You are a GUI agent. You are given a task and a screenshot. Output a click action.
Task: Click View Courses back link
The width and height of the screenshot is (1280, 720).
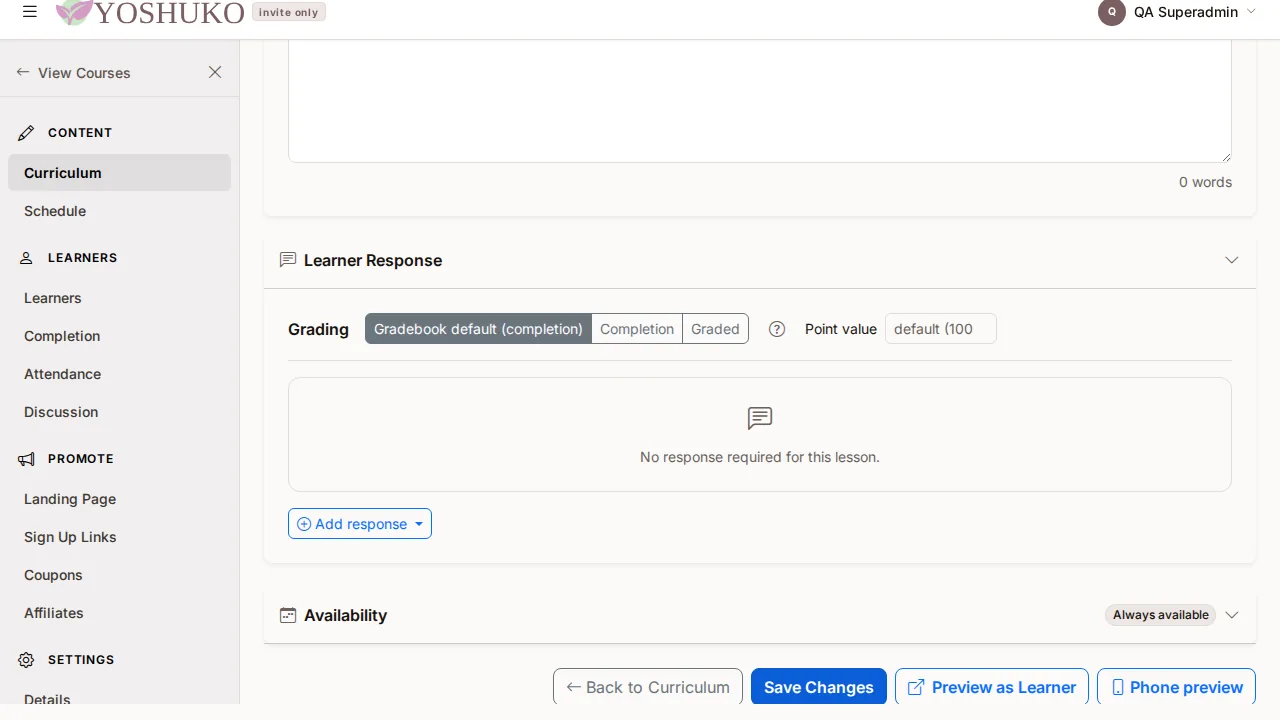(x=73, y=73)
